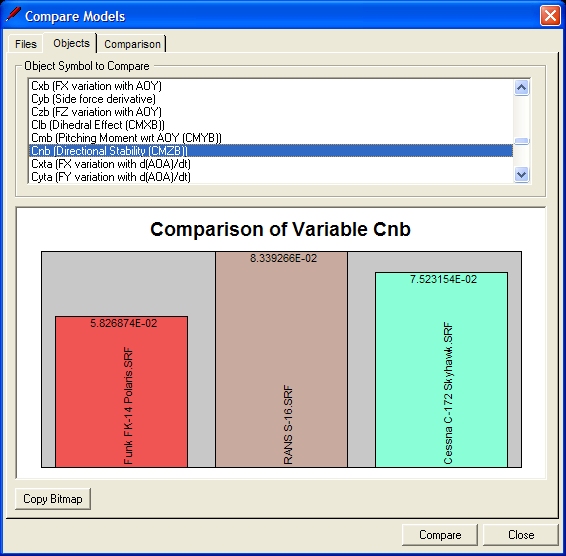This screenshot has width=566, height=556.
Task: Click the Compare Models title bar pen icon
Action: coord(13,15)
